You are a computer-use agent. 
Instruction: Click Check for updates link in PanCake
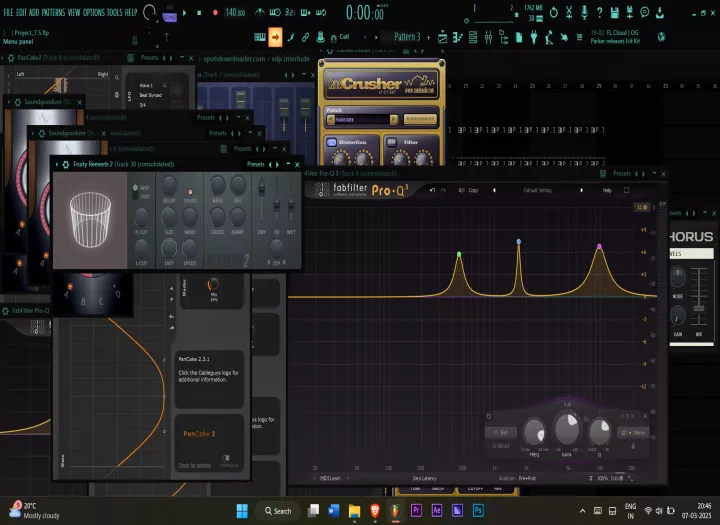click(x=195, y=465)
